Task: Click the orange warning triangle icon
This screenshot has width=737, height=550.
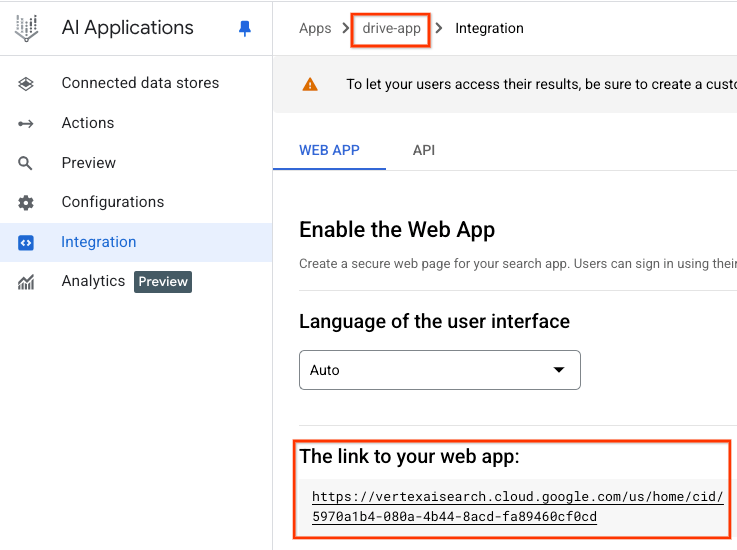Action: [311, 84]
